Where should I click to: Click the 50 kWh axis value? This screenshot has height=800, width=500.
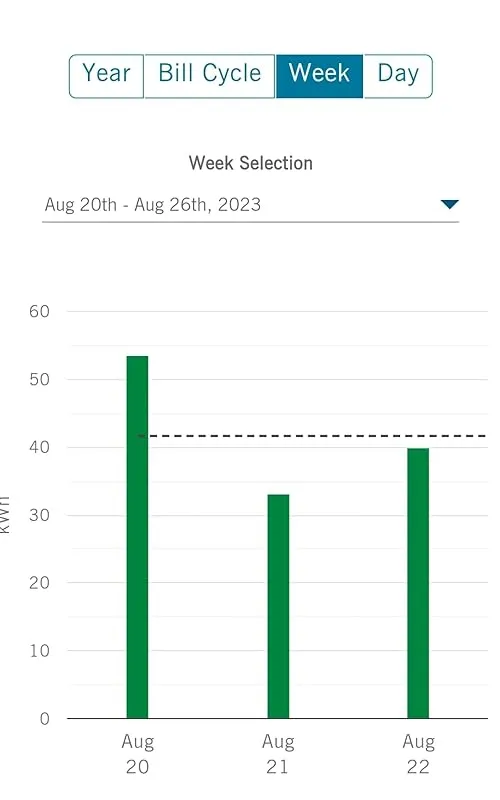pyautogui.click(x=39, y=380)
